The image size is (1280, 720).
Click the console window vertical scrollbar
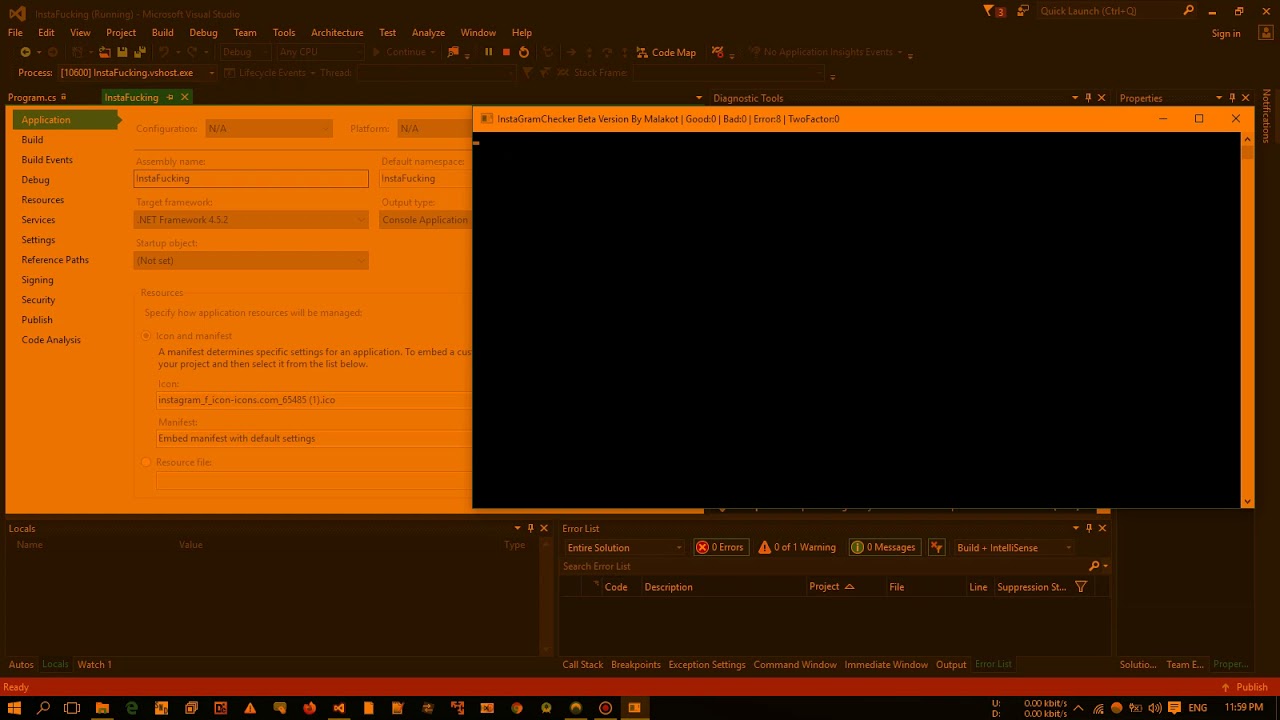pyautogui.click(x=1247, y=320)
